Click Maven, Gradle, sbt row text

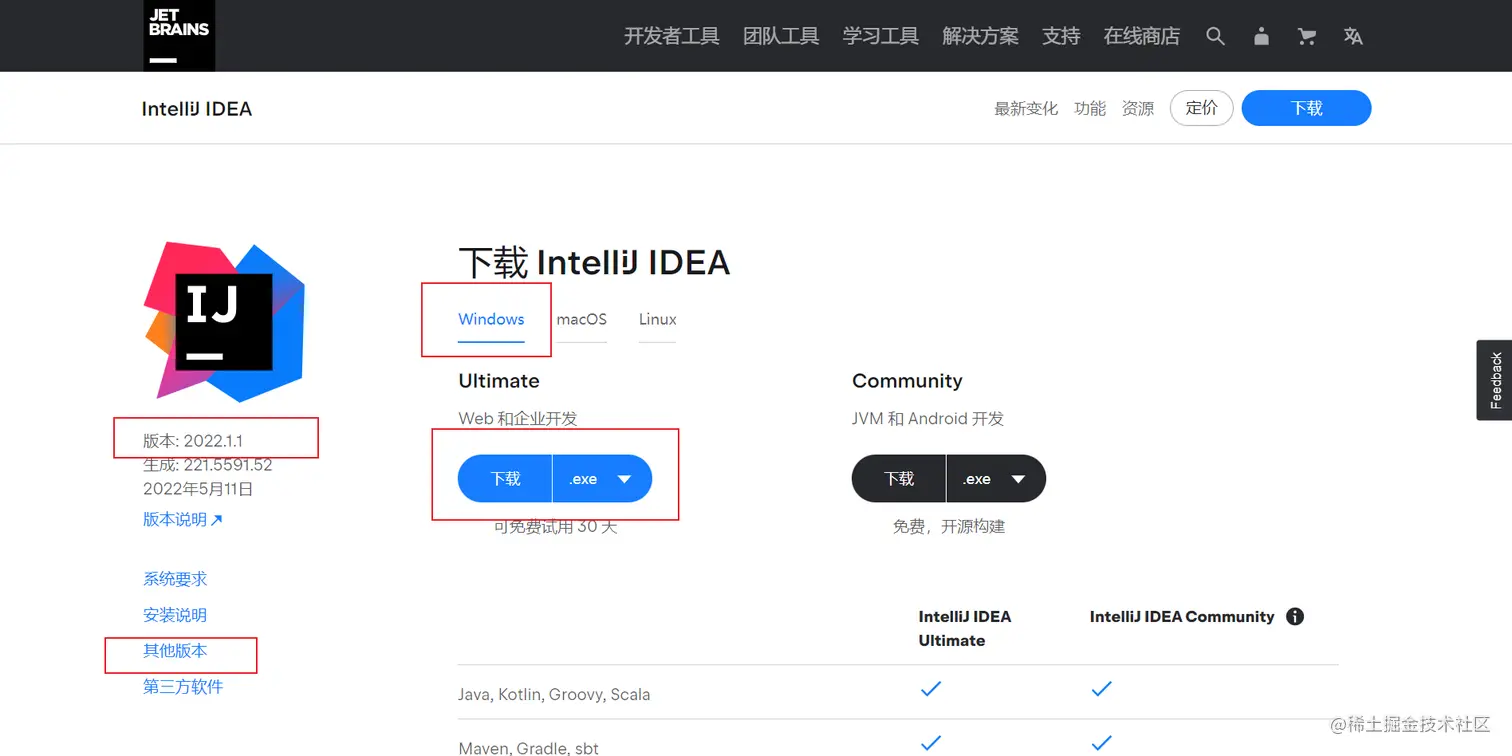[528, 747]
